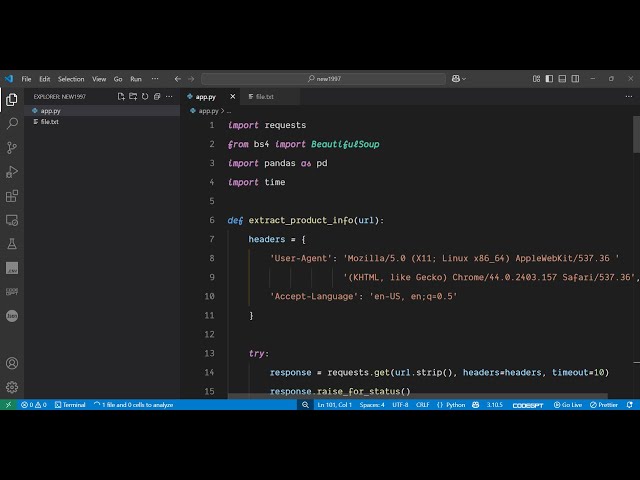Open the Extensions view
This screenshot has height=480, width=640.
[12, 196]
